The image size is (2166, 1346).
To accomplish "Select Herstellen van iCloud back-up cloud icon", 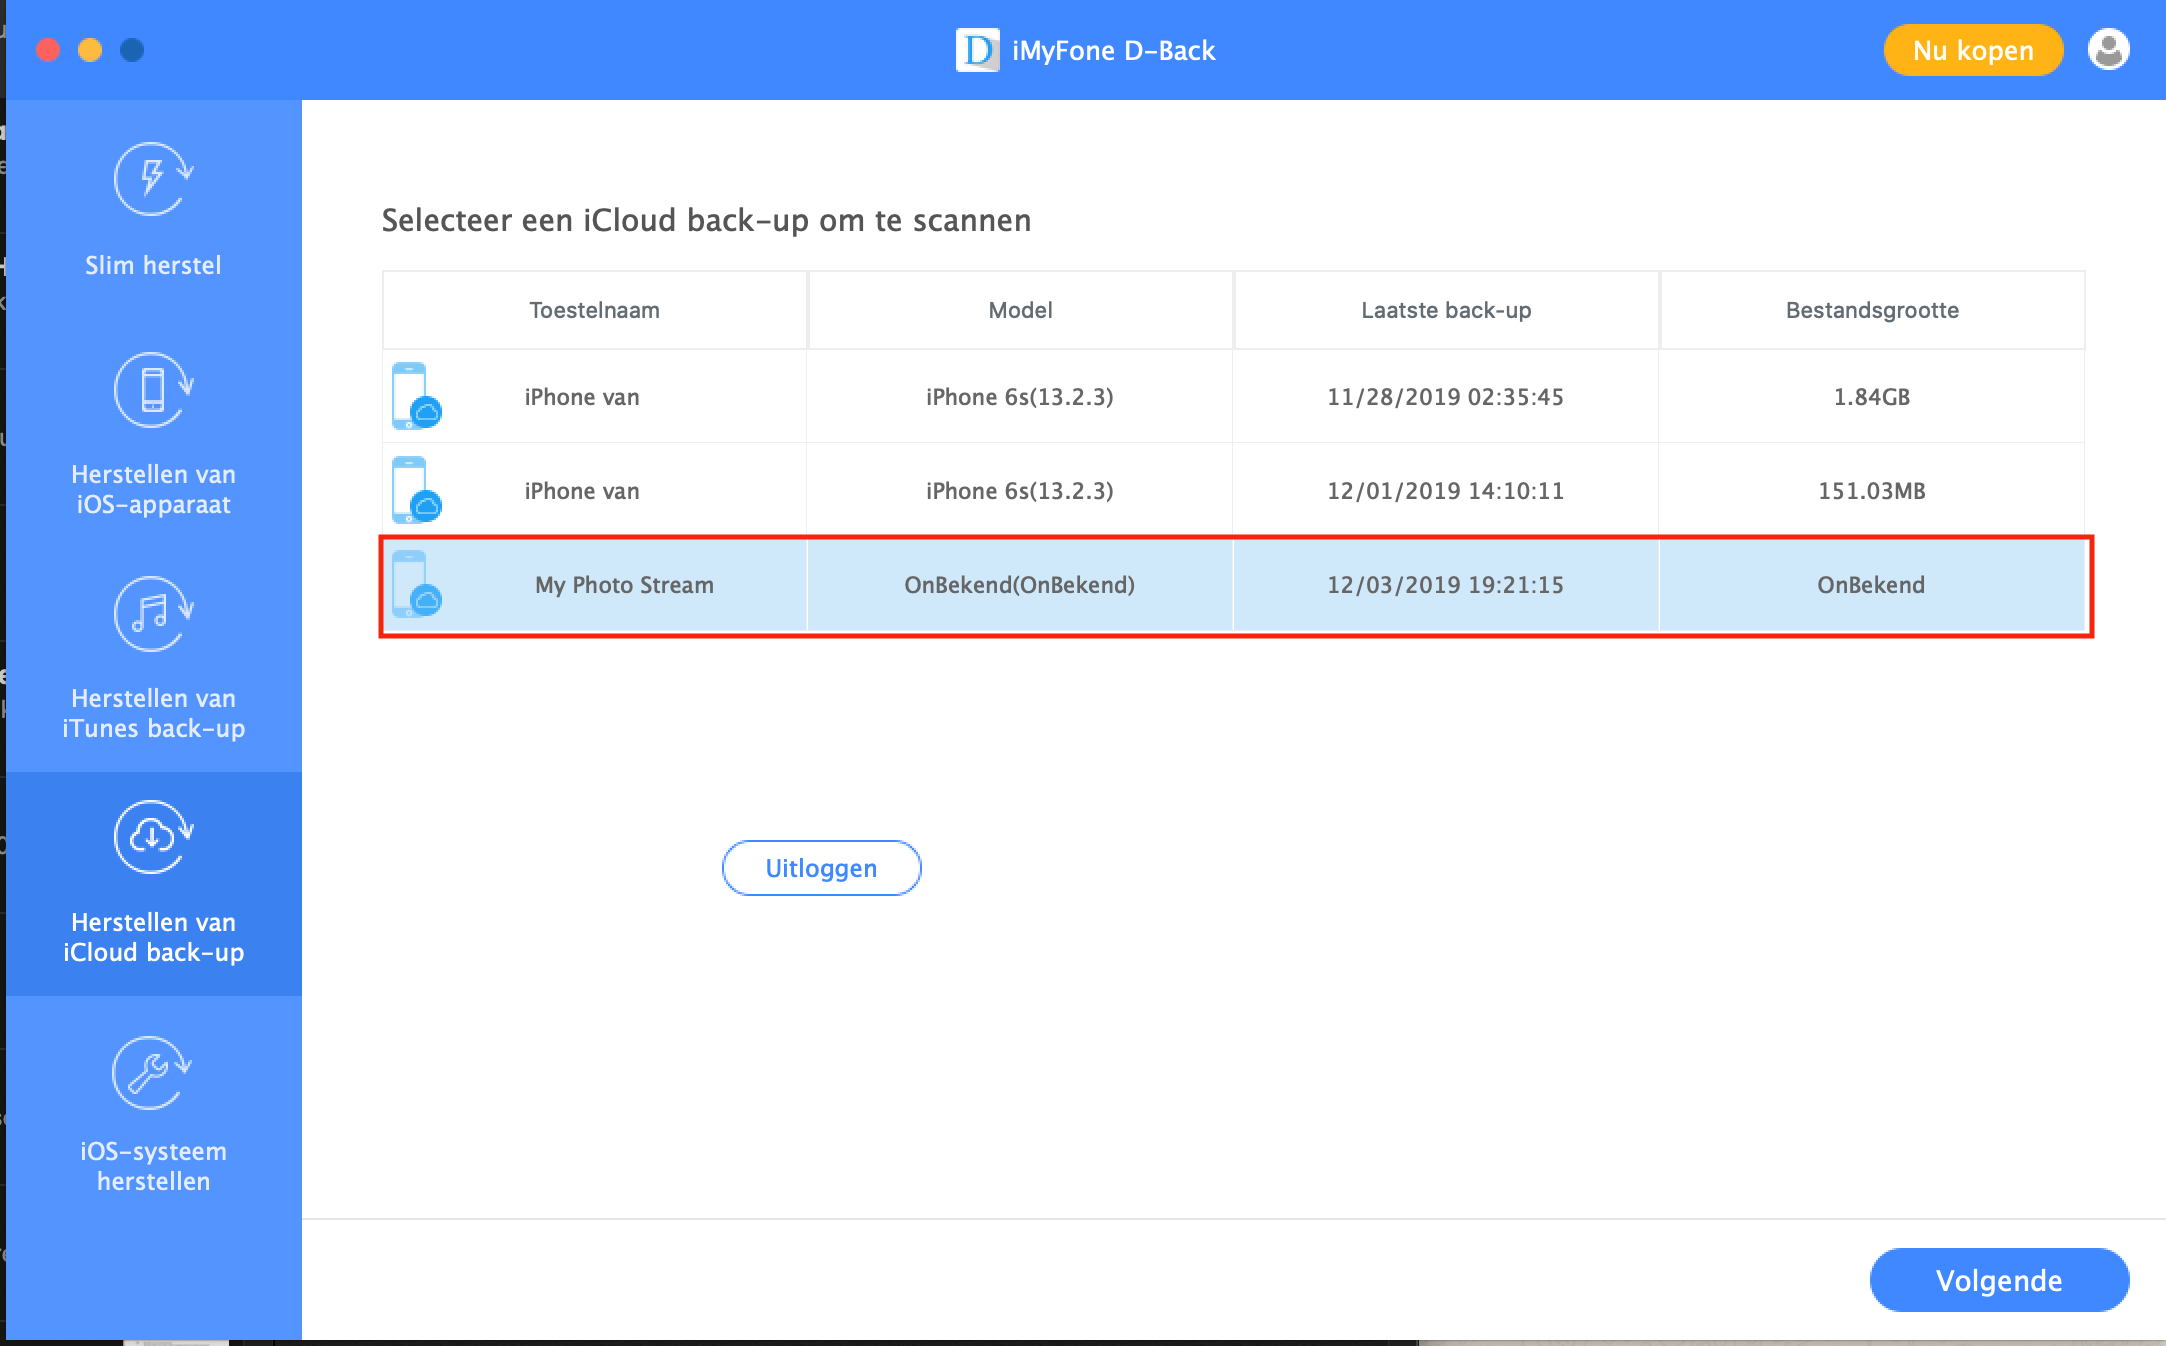I will click(152, 837).
